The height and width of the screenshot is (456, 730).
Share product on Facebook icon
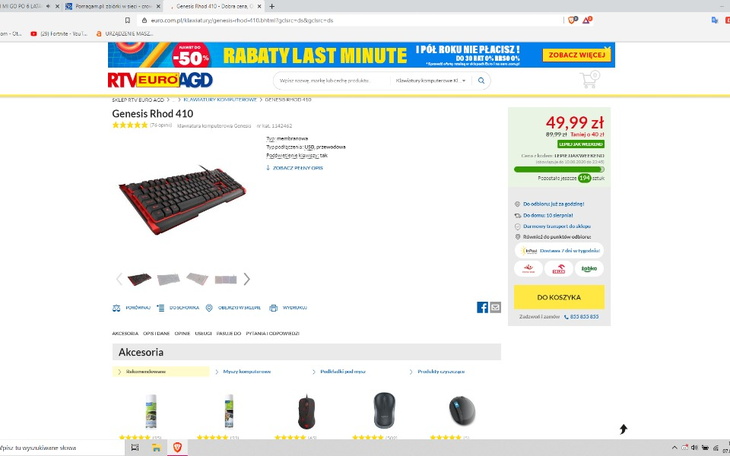pos(482,307)
